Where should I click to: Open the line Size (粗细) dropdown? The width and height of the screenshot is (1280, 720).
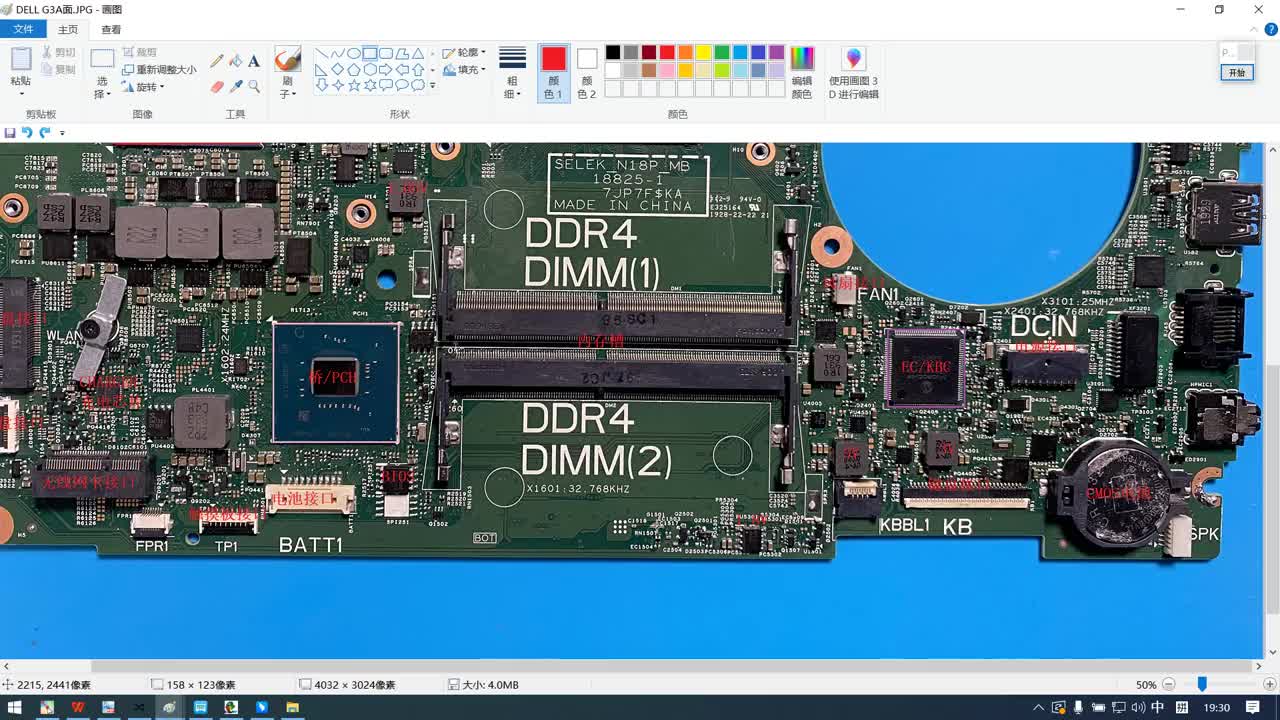coord(512,72)
